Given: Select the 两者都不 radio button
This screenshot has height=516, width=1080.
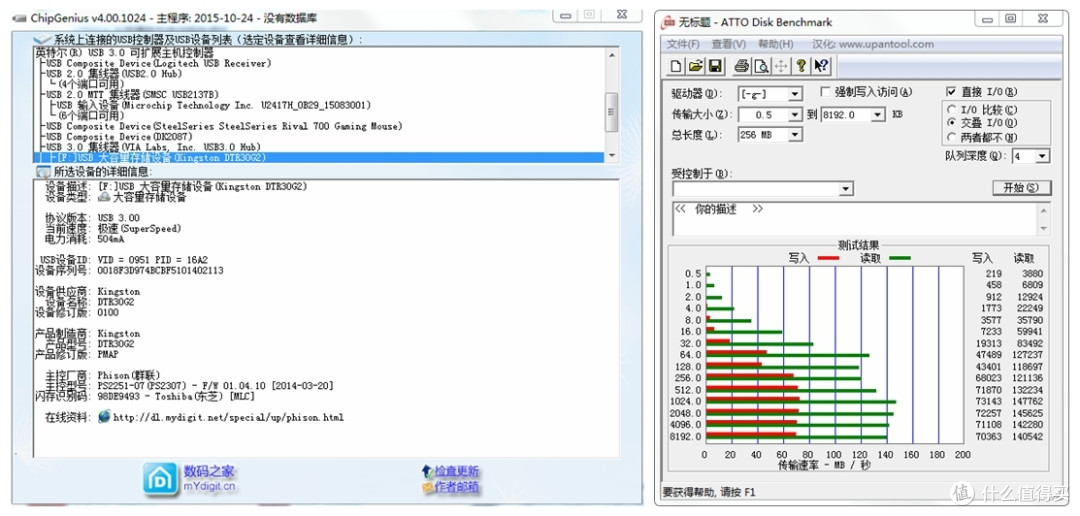Looking at the screenshot, I should 952,136.
